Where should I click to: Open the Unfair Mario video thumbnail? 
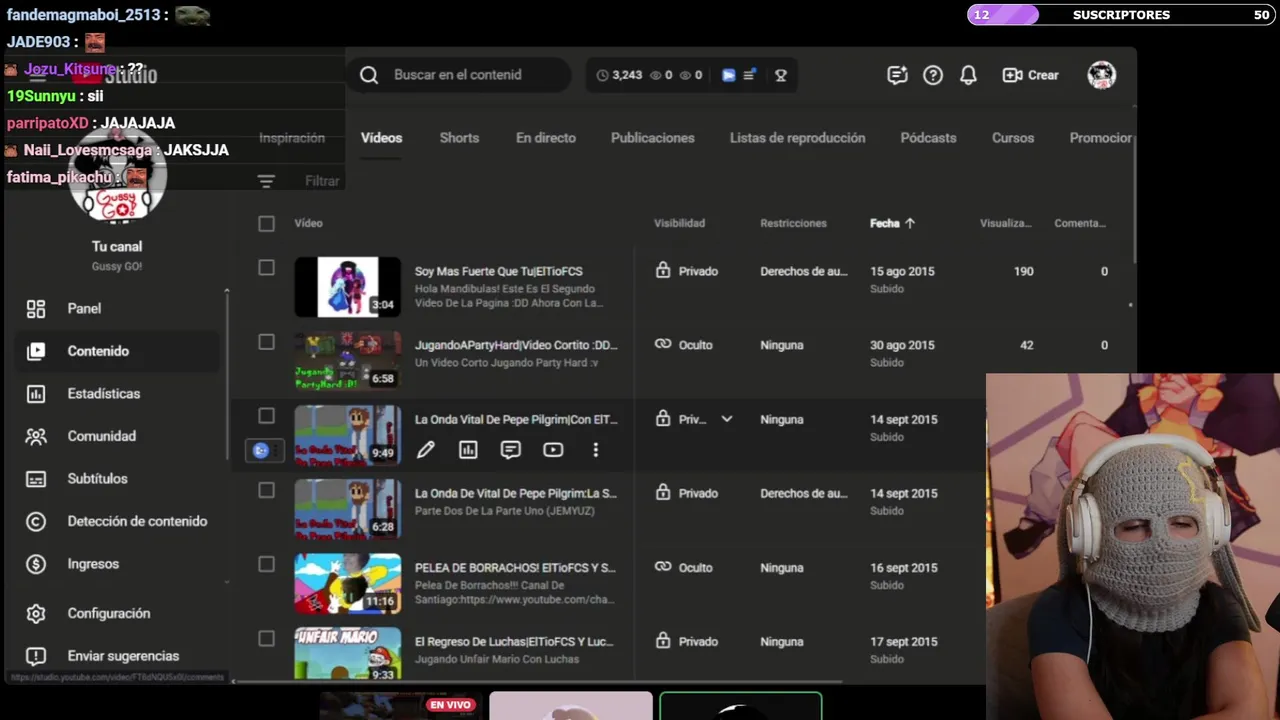point(347,653)
